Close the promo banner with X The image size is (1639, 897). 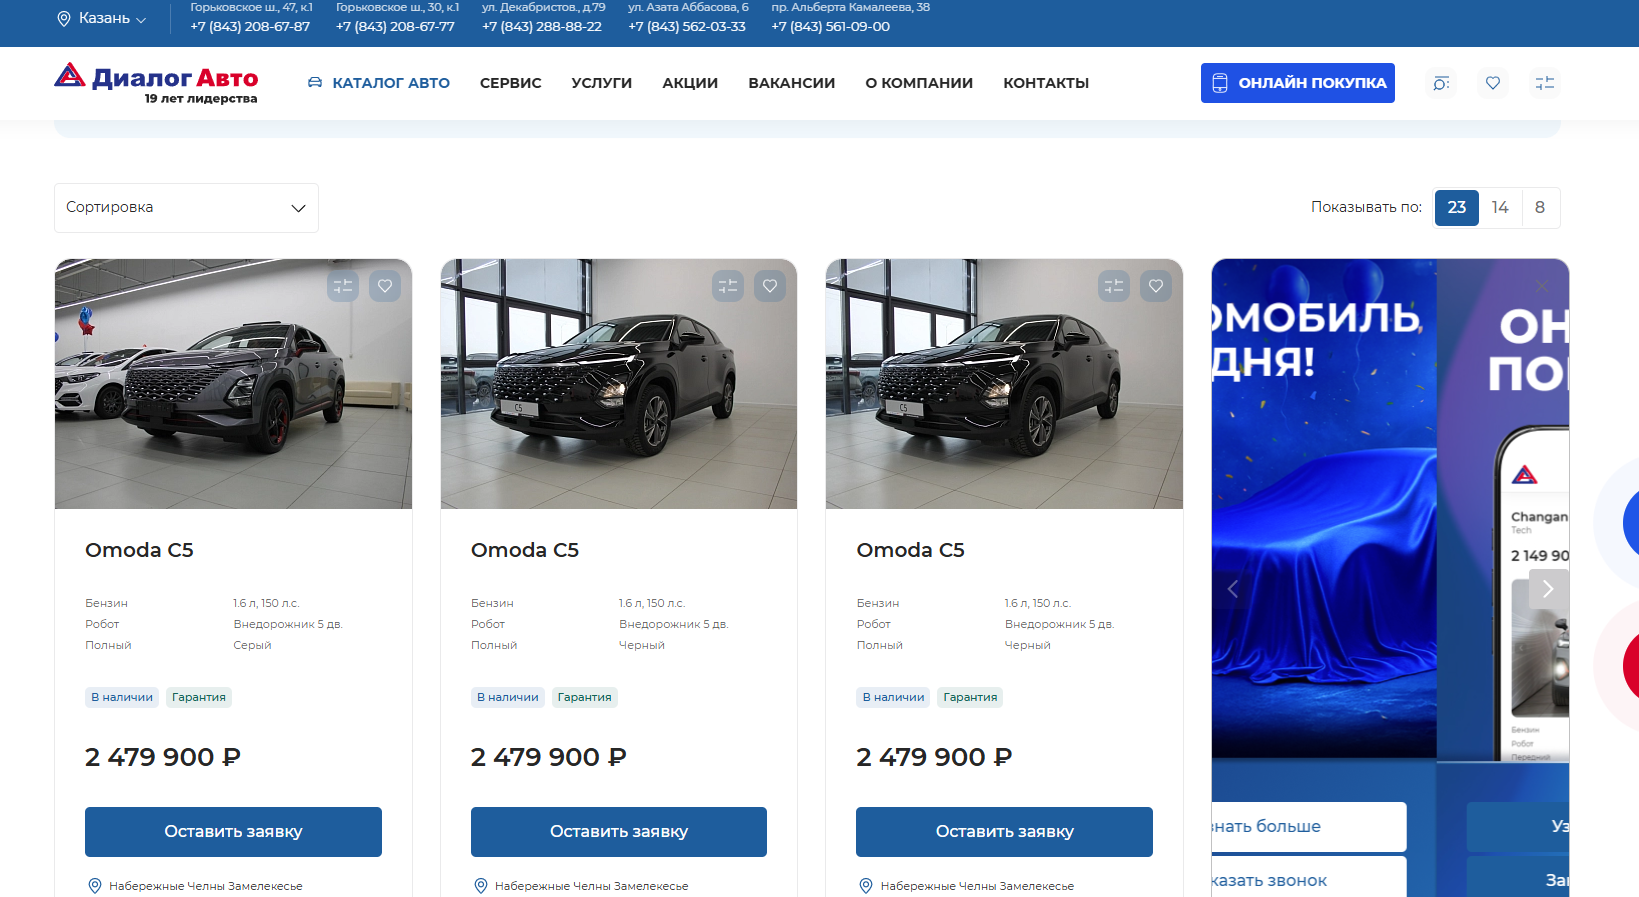pos(1542,286)
